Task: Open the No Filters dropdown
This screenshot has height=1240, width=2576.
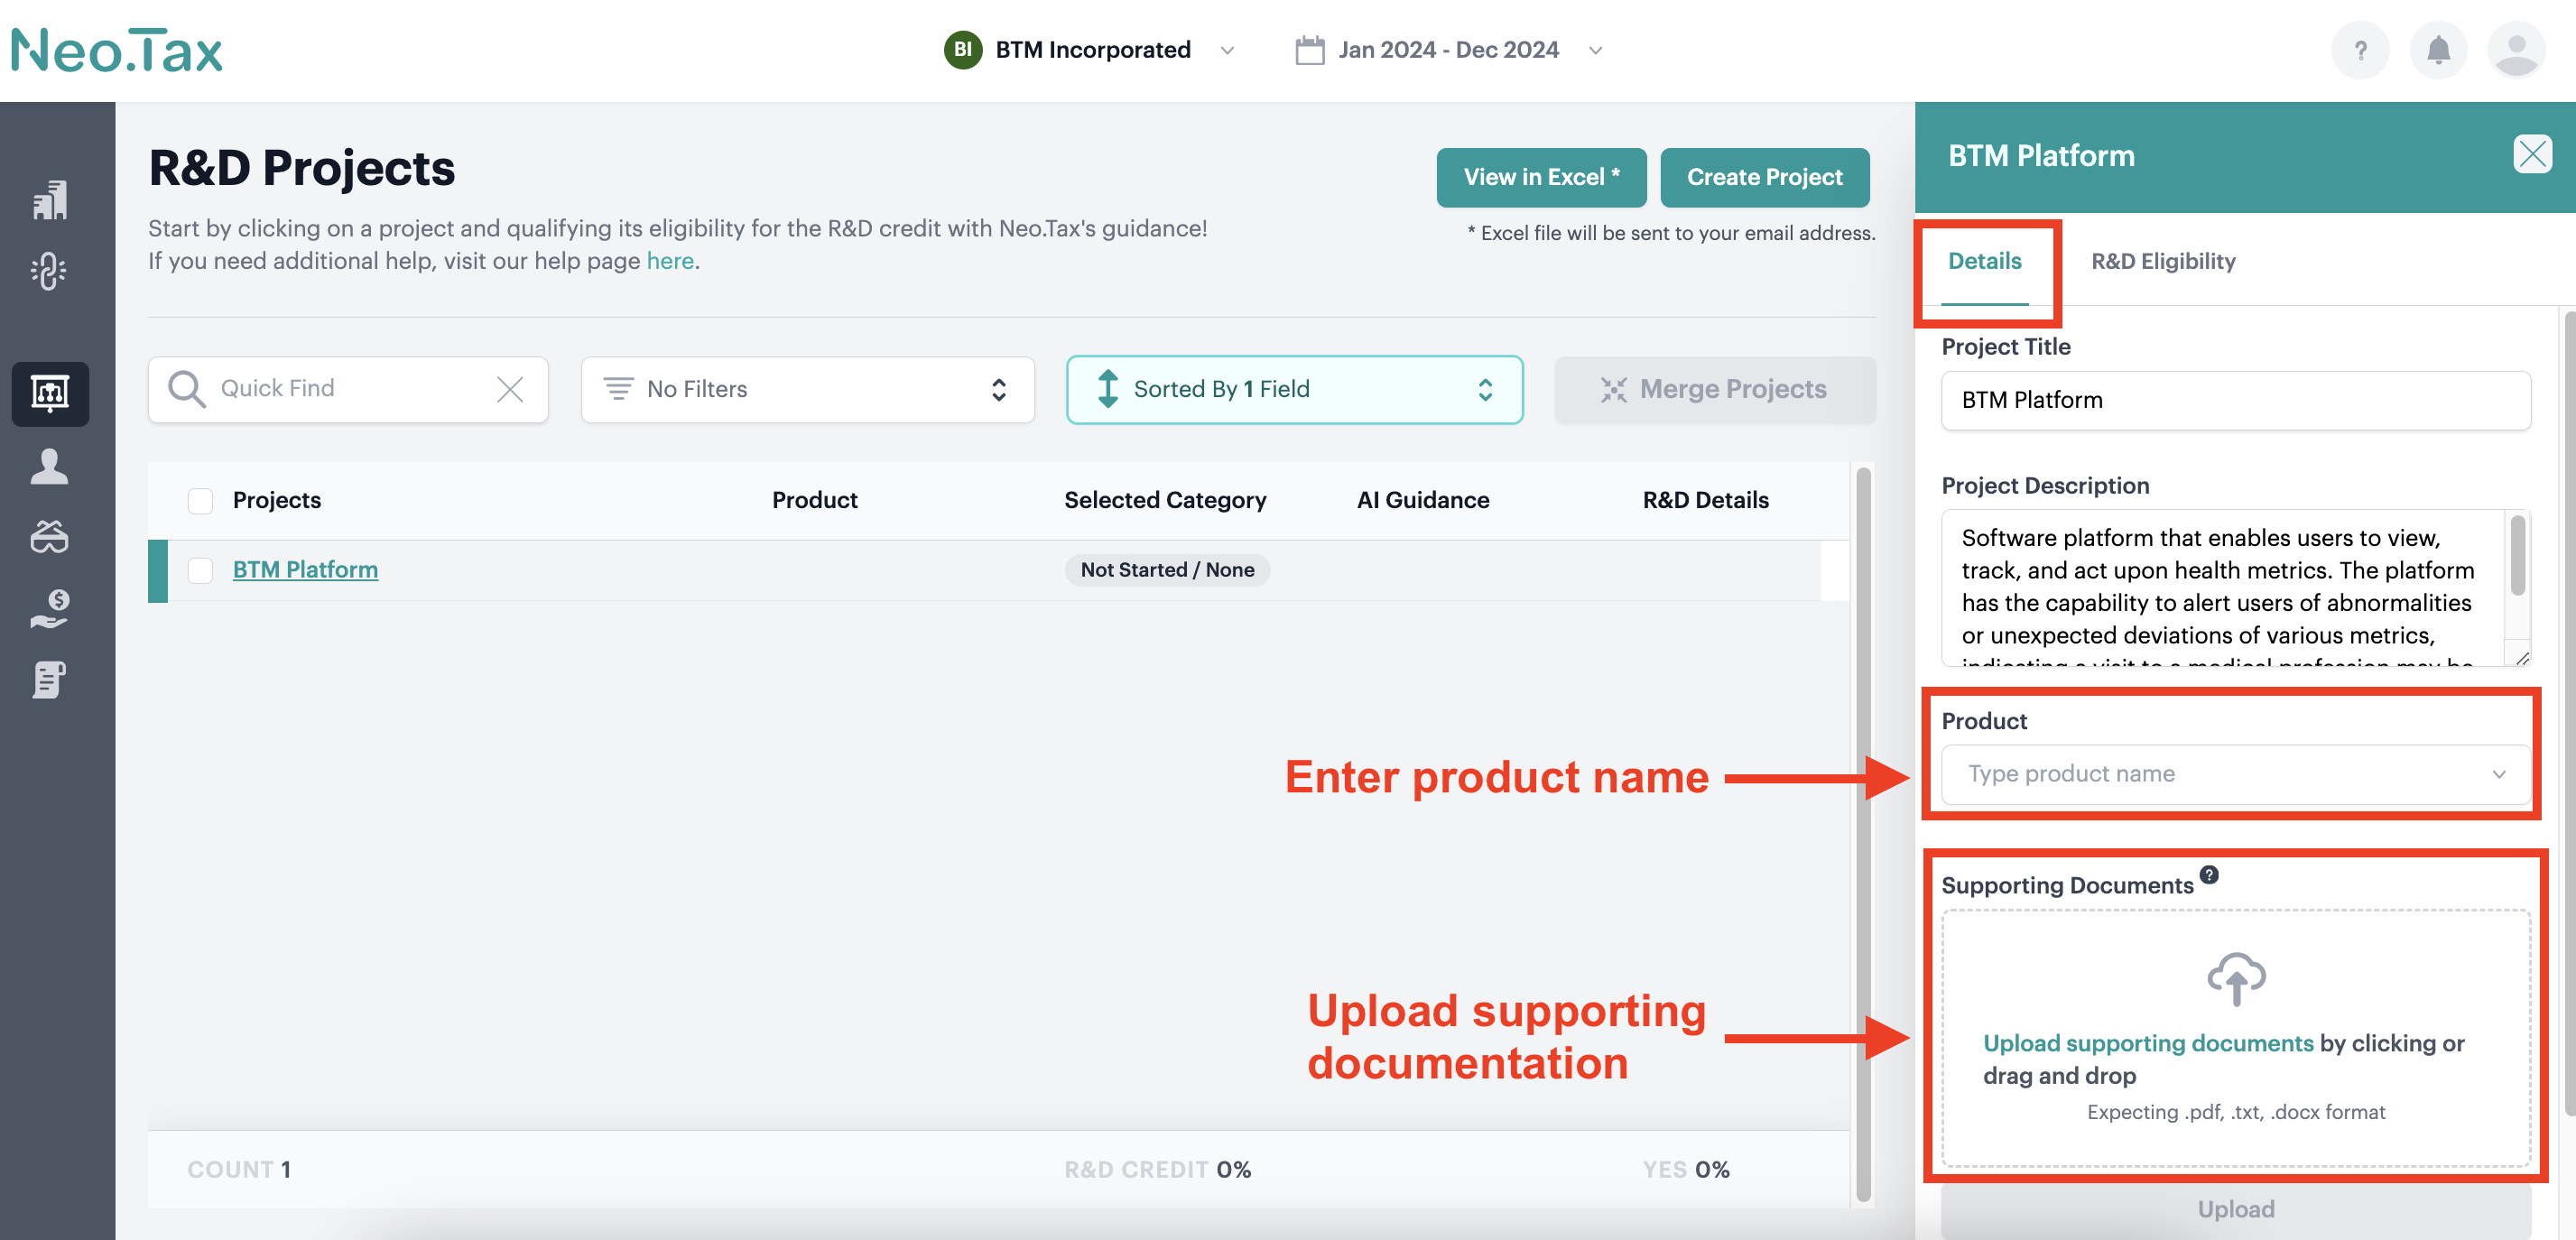Action: pyautogui.click(x=807, y=389)
